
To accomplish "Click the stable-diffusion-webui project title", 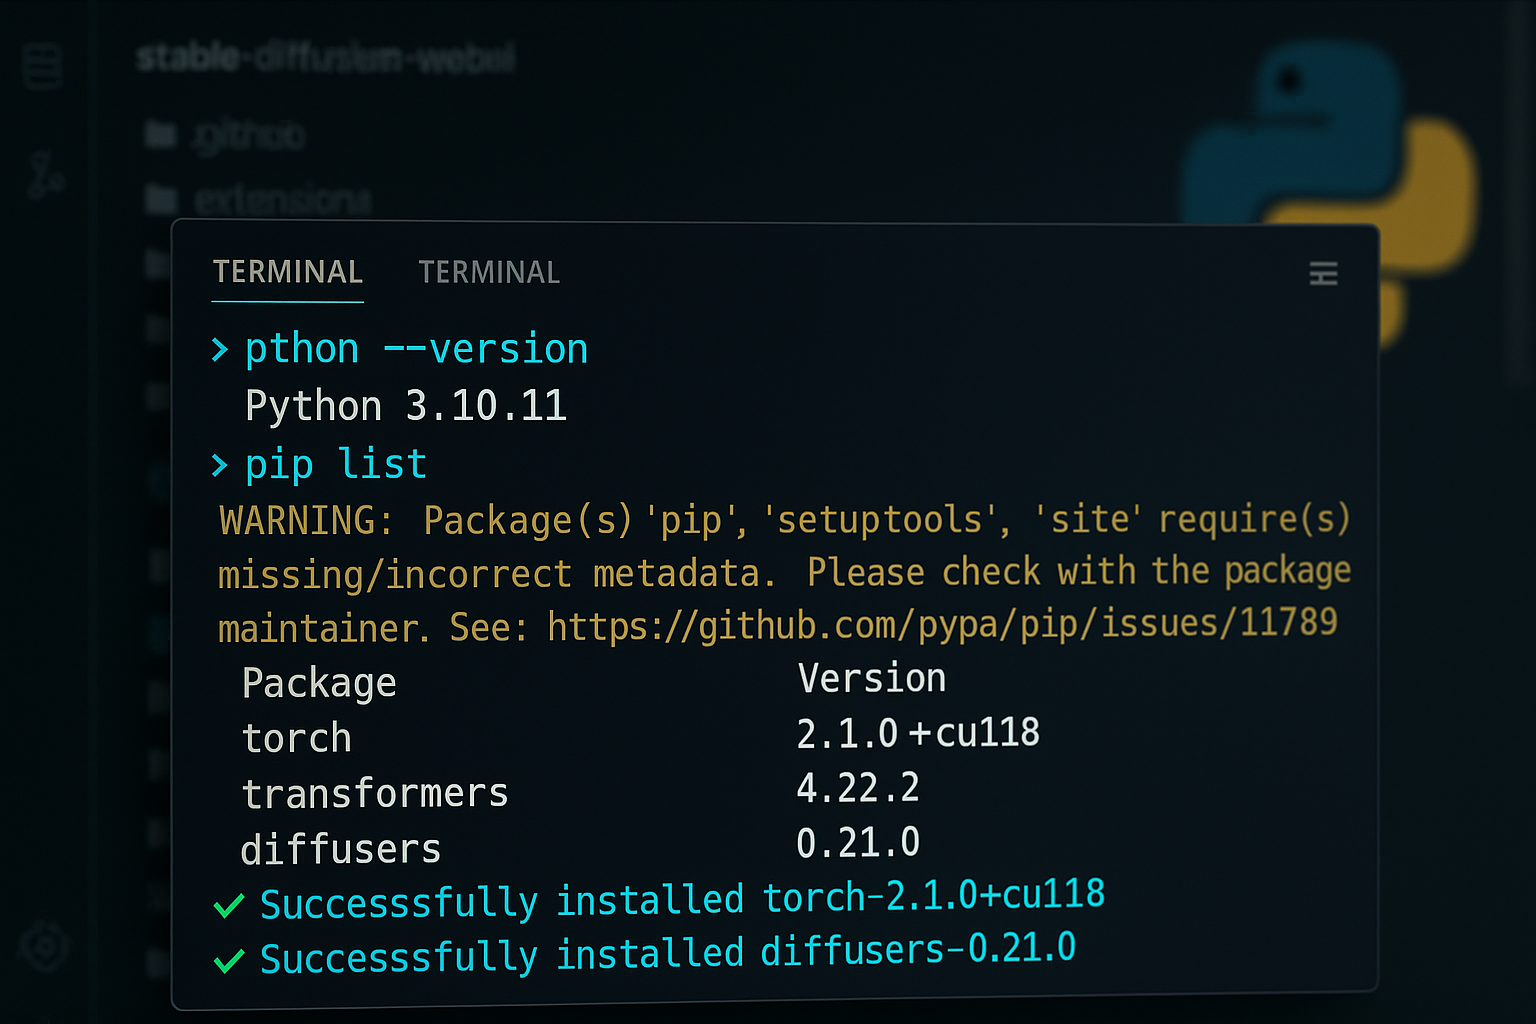I will pos(326,58).
